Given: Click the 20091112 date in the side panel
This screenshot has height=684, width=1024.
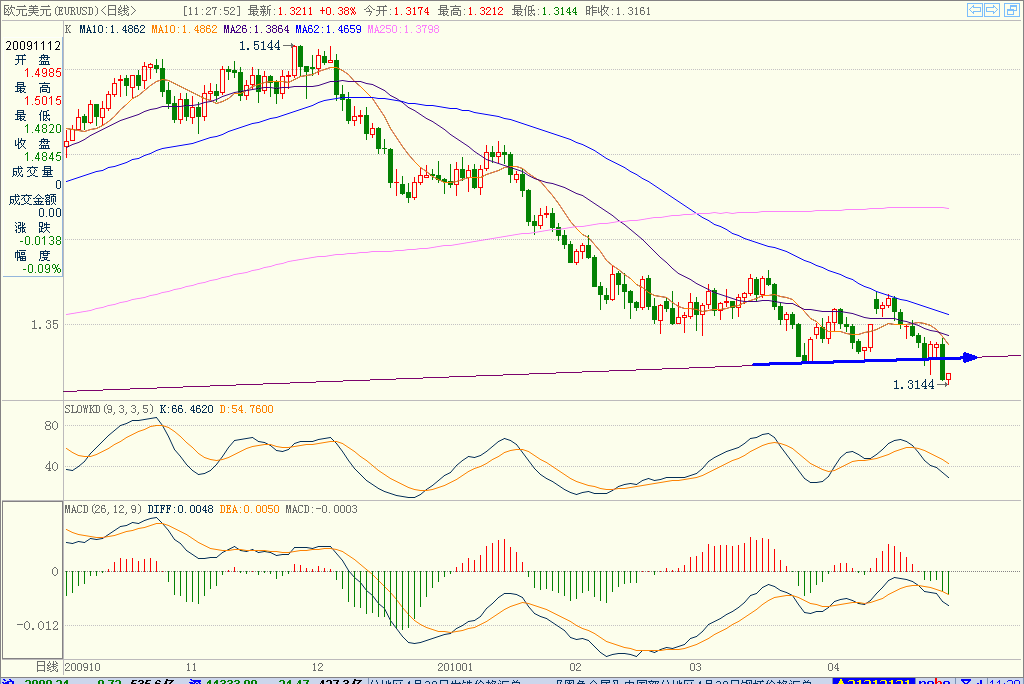Looking at the screenshot, I should [33, 46].
